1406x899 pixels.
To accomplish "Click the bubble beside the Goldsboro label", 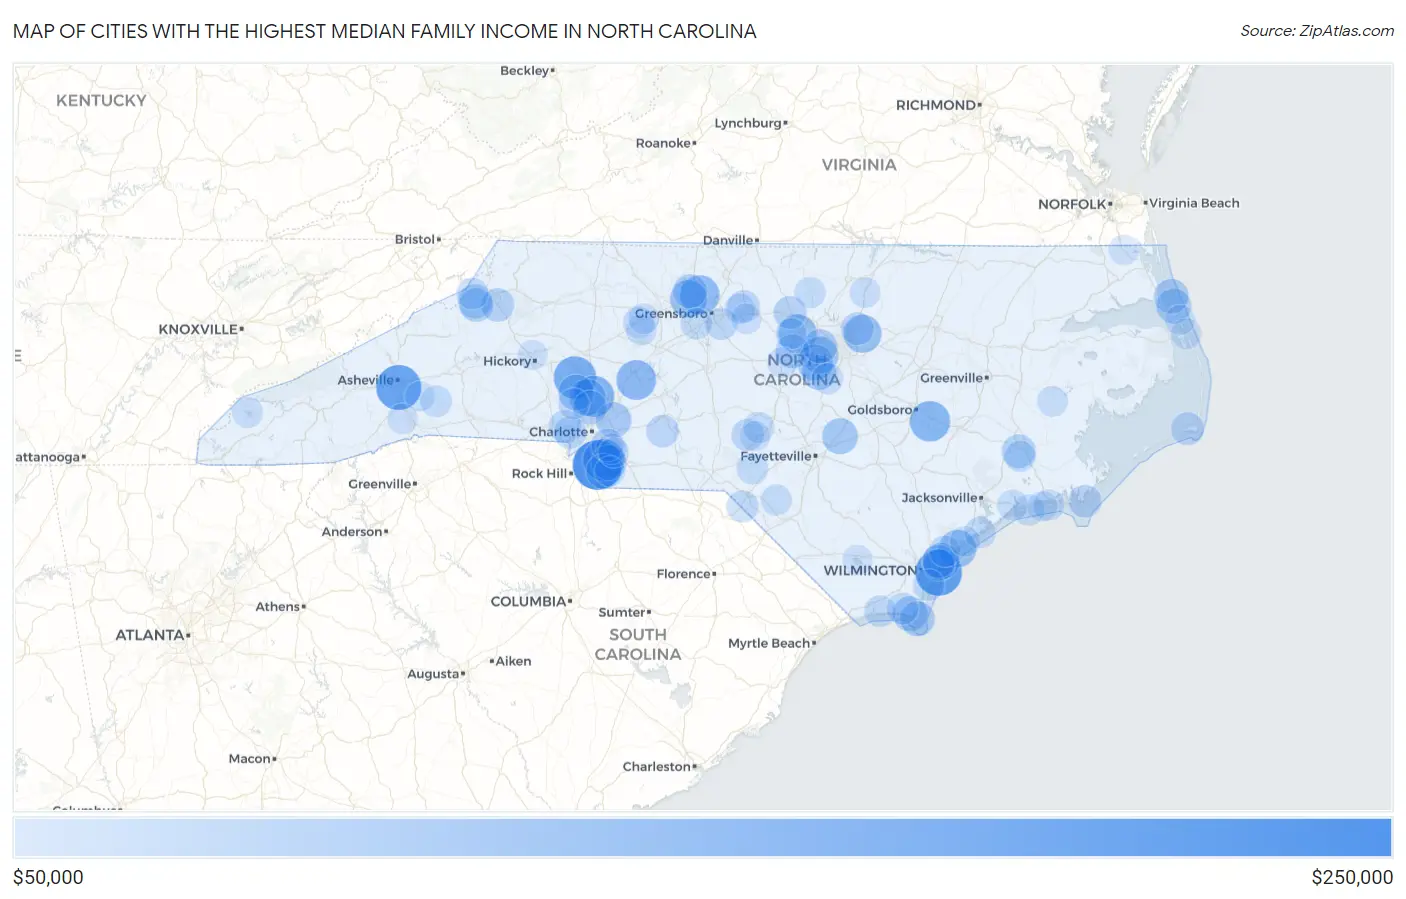I will (x=929, y=421).
